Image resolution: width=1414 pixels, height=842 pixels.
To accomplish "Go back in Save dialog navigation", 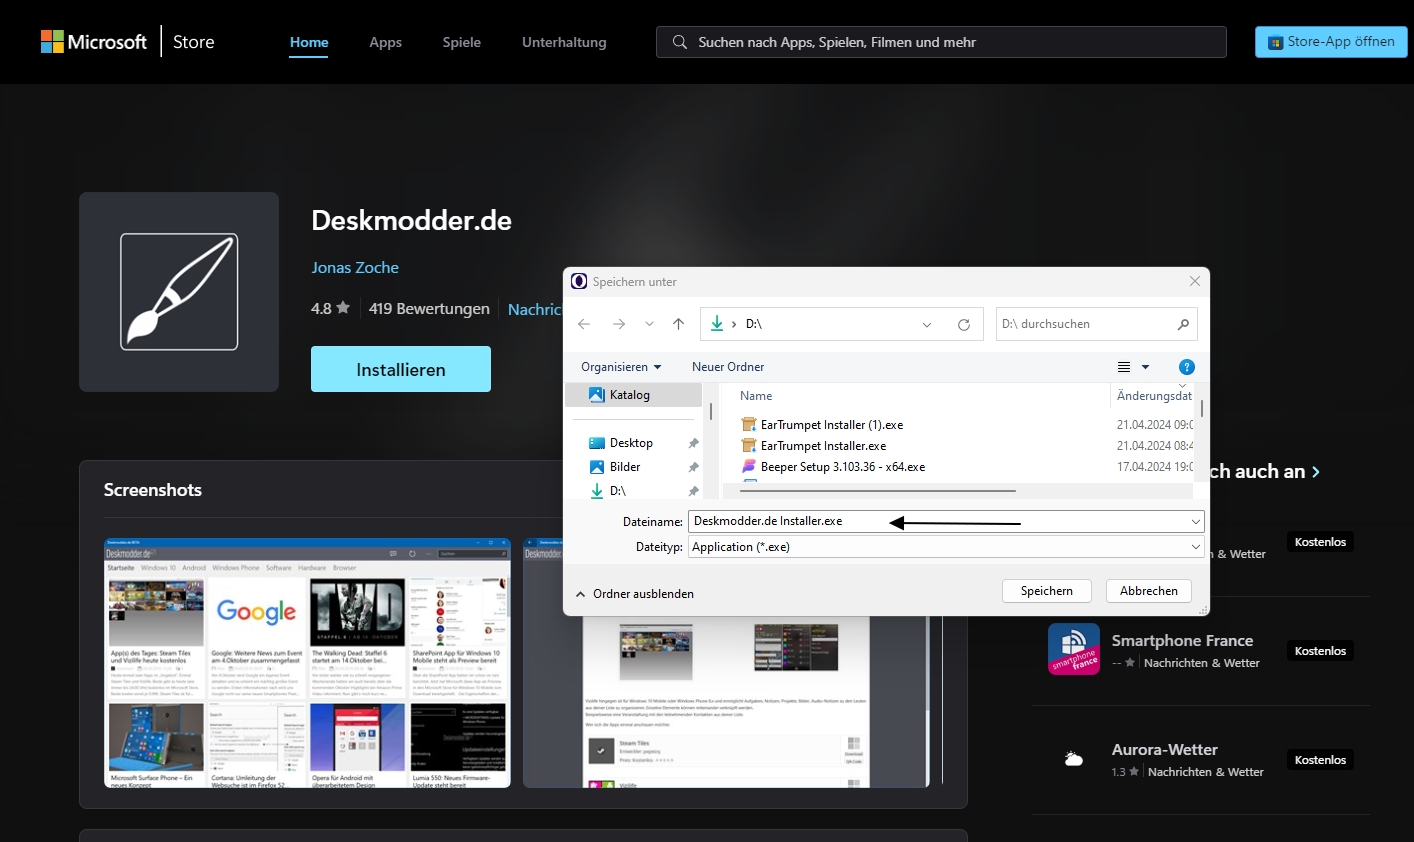I will [584, 324].
